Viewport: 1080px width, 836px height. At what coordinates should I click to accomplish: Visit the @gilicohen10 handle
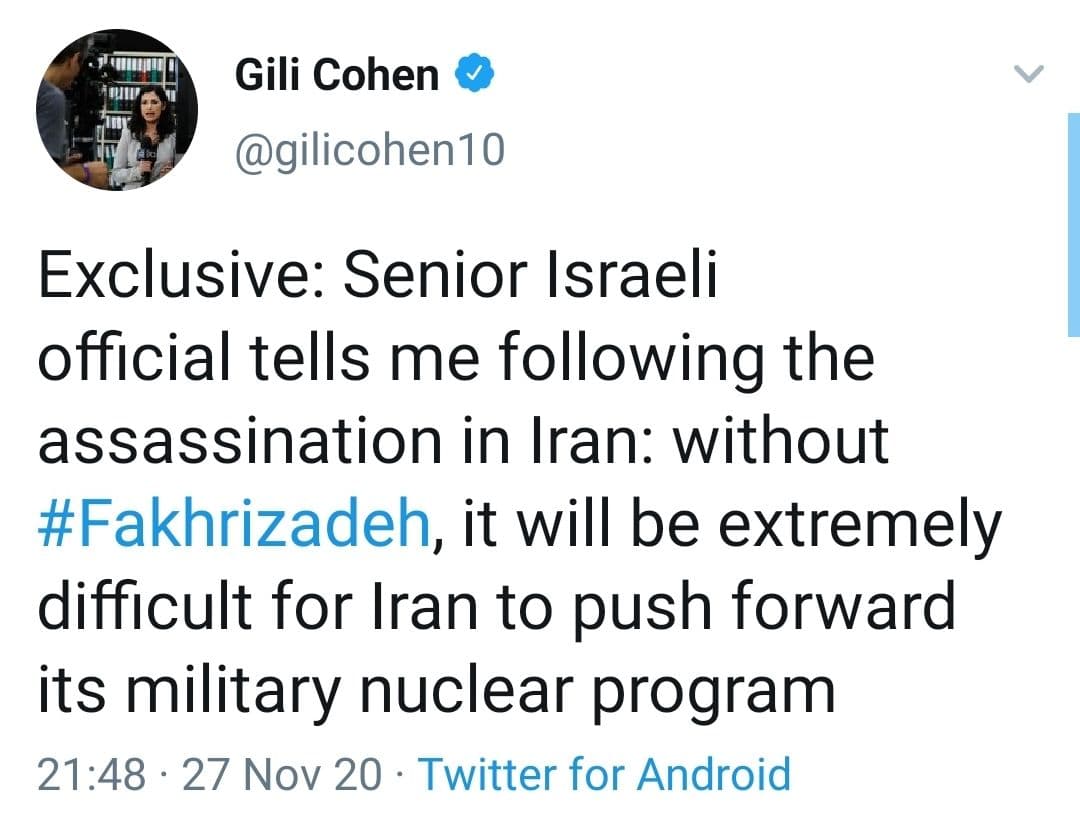[369, 150]
